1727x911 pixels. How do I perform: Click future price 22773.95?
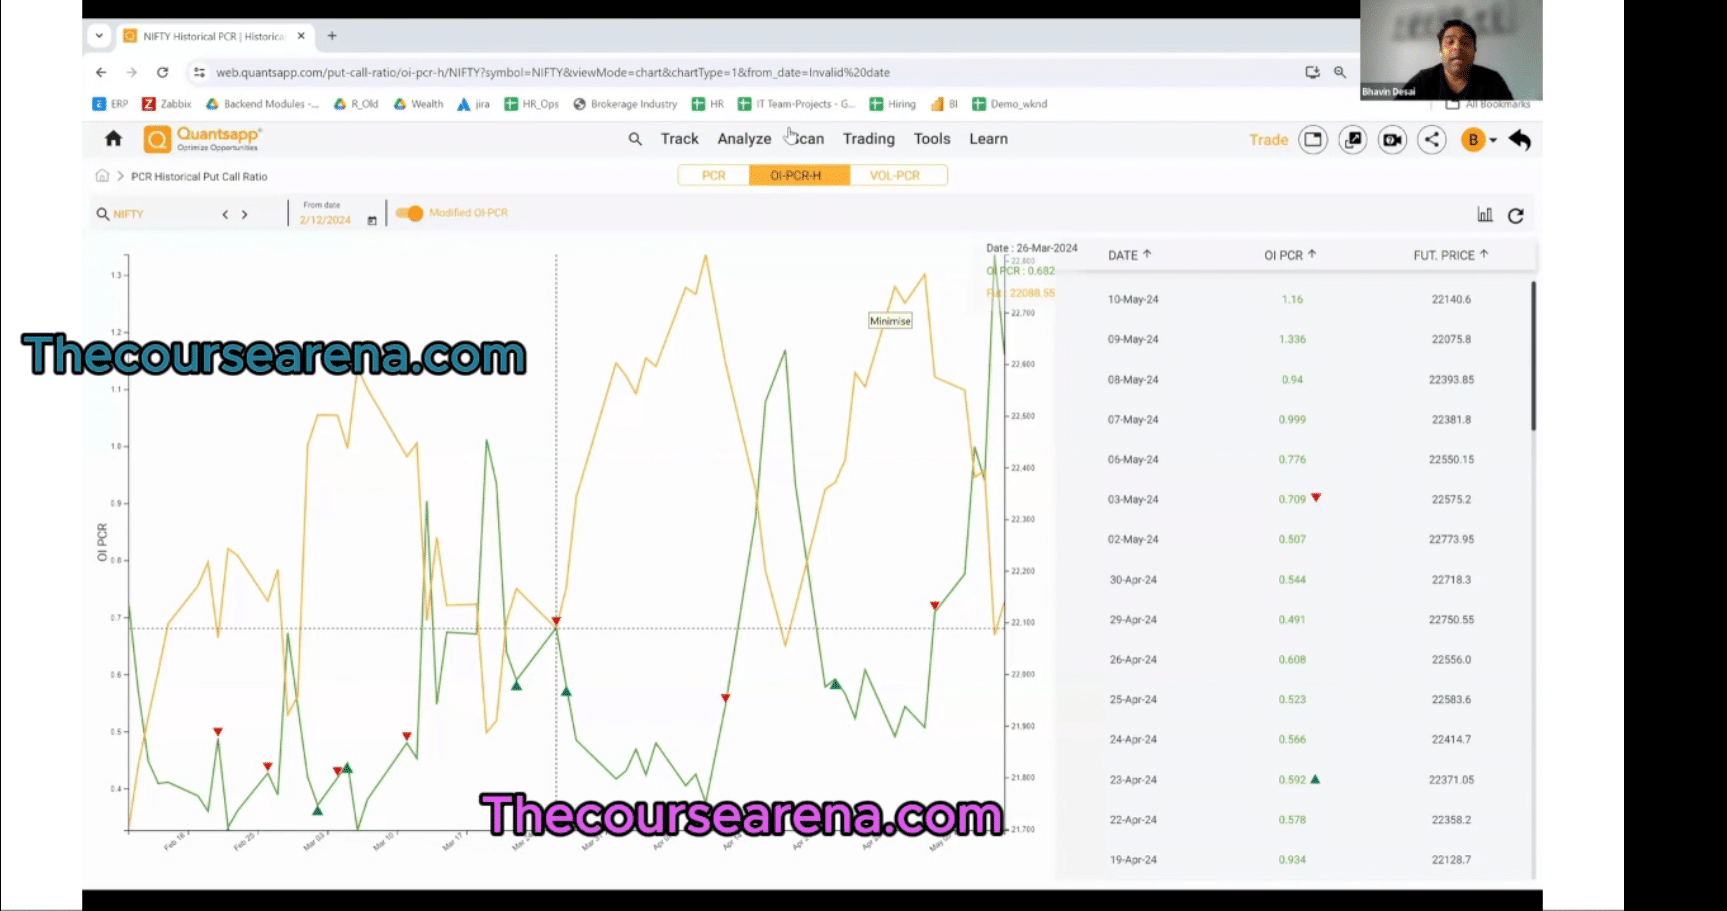click(x=1451, y=539)
